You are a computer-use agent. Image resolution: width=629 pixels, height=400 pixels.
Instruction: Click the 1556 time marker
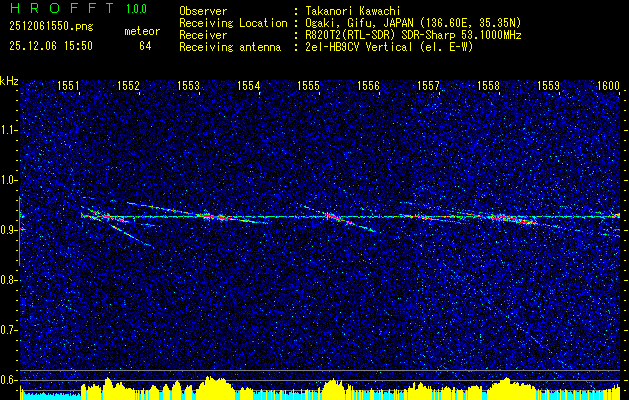[369, 85]
